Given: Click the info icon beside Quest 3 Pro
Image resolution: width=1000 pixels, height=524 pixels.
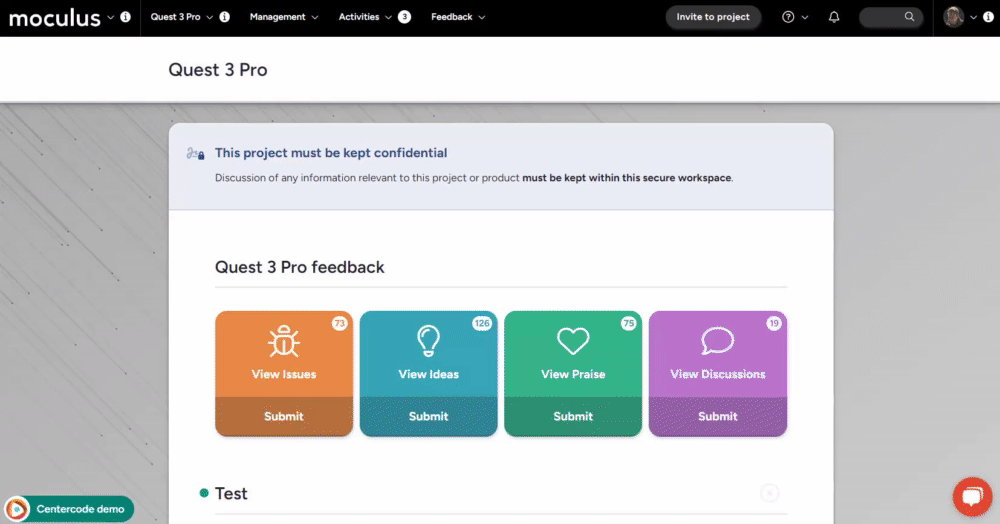Looking at the screenshot, I should click(x=224, y=17).
